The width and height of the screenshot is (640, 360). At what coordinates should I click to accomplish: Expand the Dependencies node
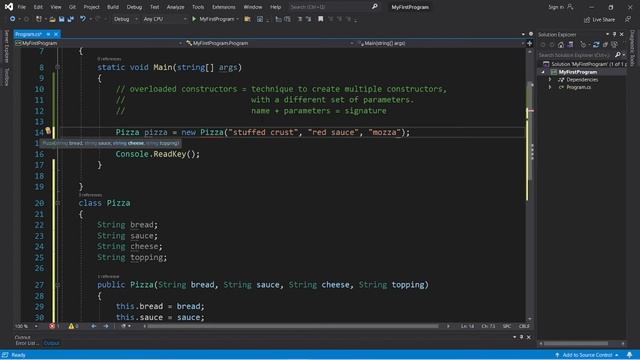tap(550, 80)
